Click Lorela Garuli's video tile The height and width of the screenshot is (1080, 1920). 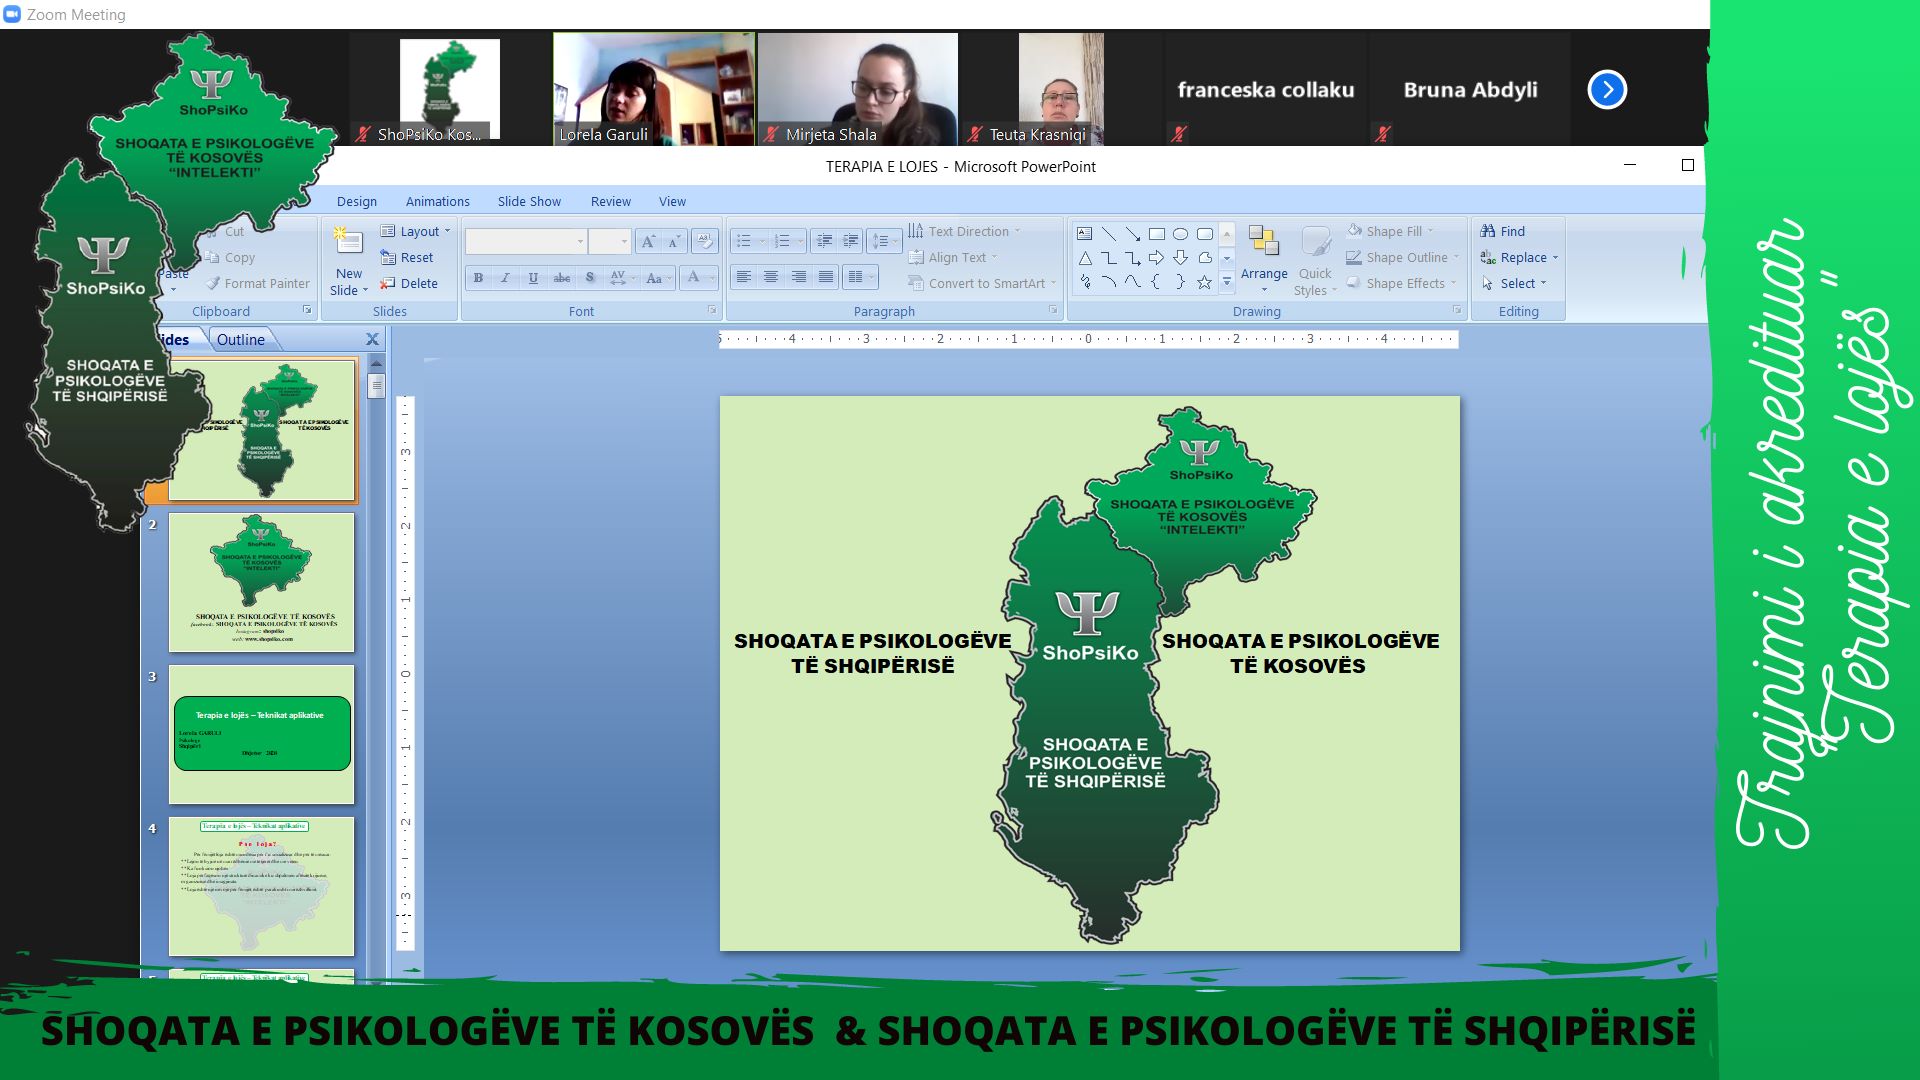pyautogui.click(x=654, y=89)
